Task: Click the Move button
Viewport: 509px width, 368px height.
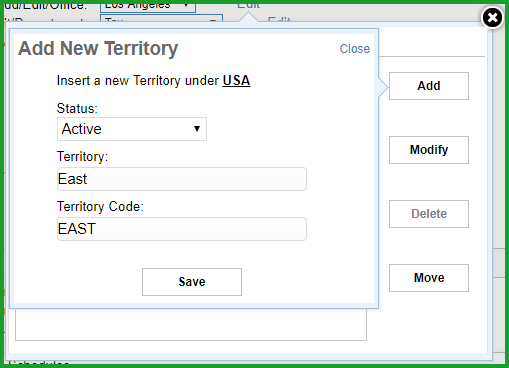Action: (429, 278)
